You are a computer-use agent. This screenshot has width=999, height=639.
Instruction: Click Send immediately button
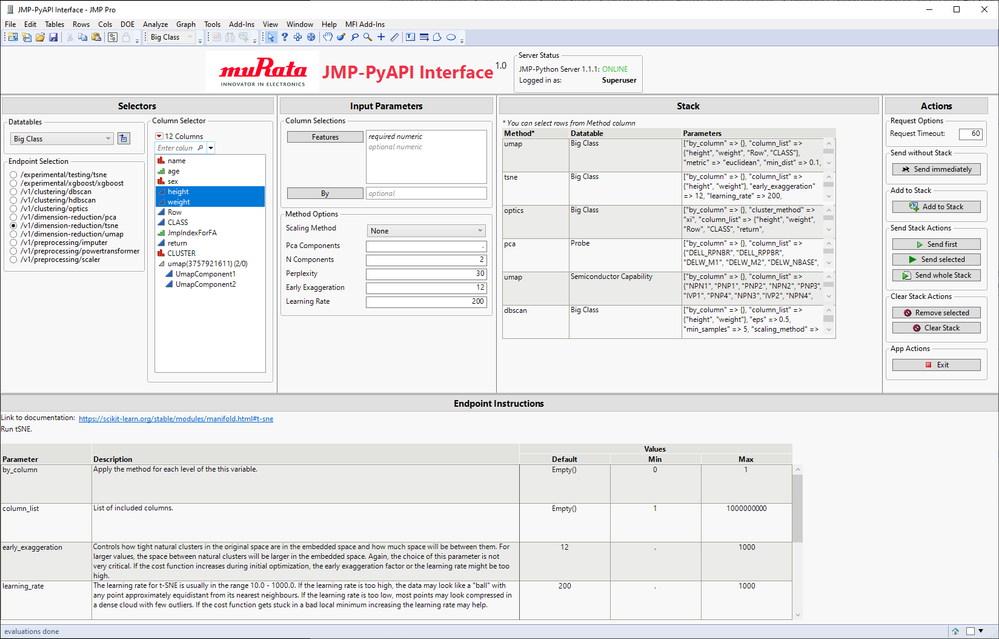pos(936,169)
